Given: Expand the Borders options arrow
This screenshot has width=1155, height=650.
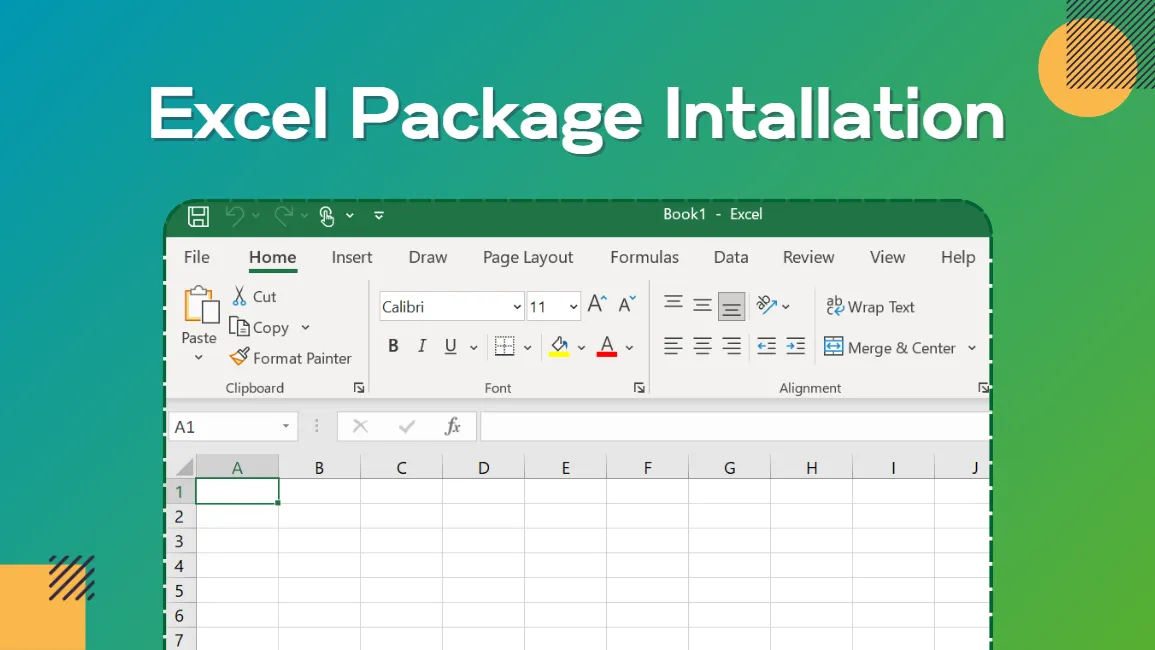Looking at the screenshot, I should [x=527, y=347].
